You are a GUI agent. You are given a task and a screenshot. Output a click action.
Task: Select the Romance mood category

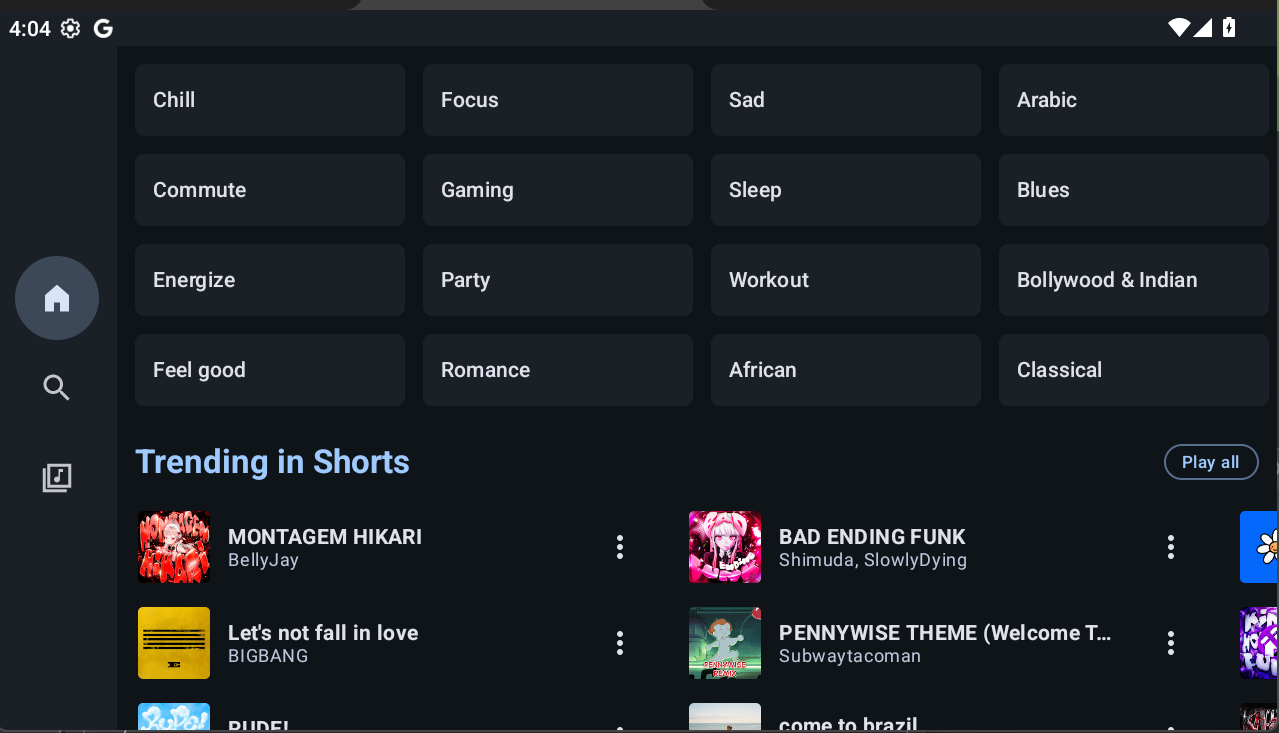click(557, 370)
